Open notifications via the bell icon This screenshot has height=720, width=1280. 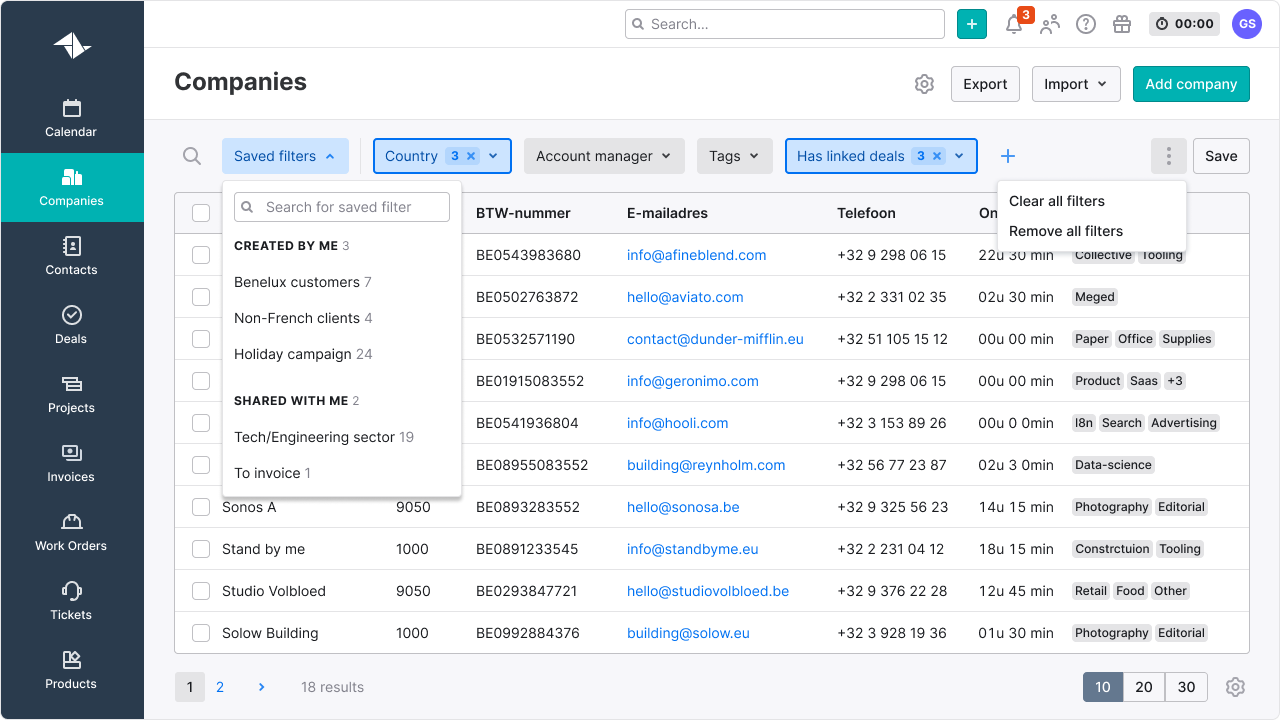point(1014,24)
